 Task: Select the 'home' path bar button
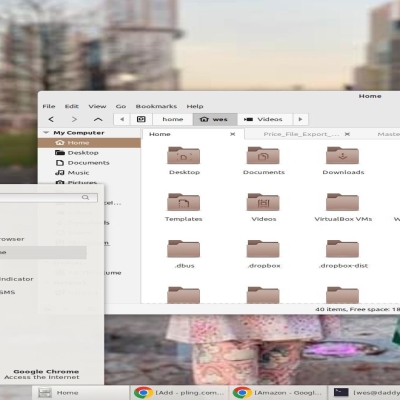[173, 119]
